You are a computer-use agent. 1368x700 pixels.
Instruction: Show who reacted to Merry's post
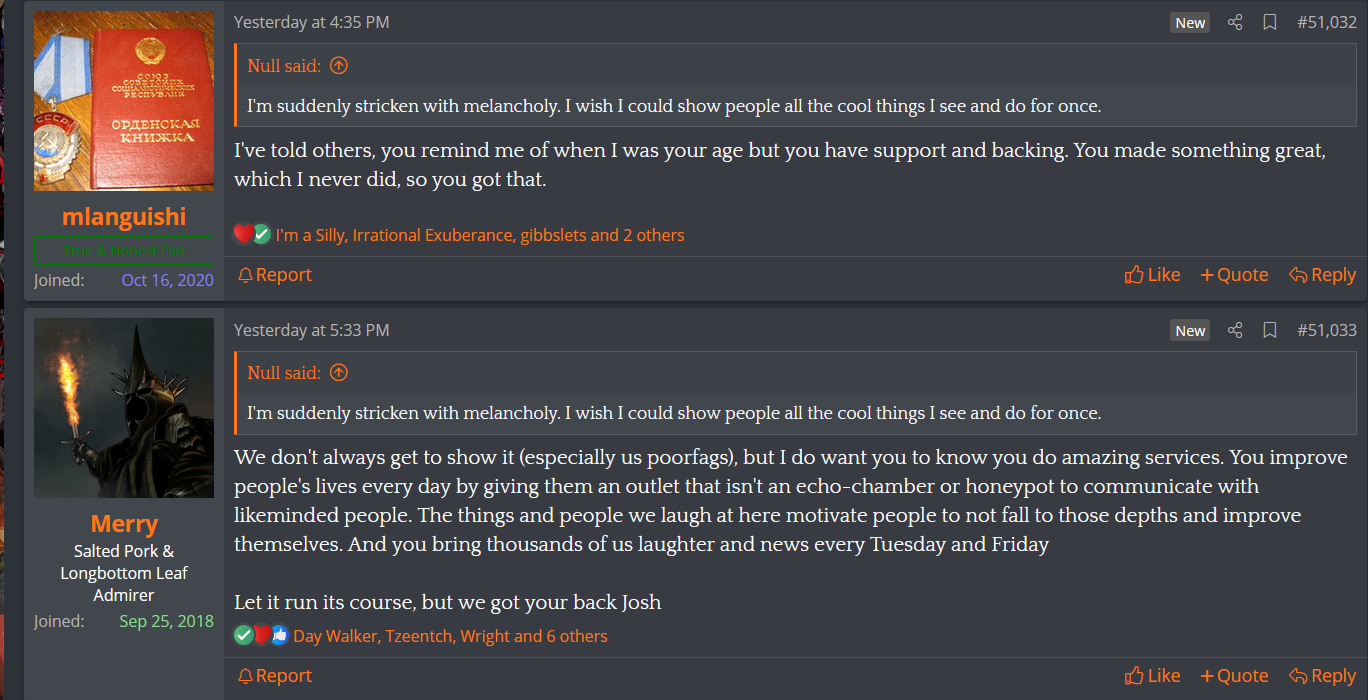[x=450, y=636]
